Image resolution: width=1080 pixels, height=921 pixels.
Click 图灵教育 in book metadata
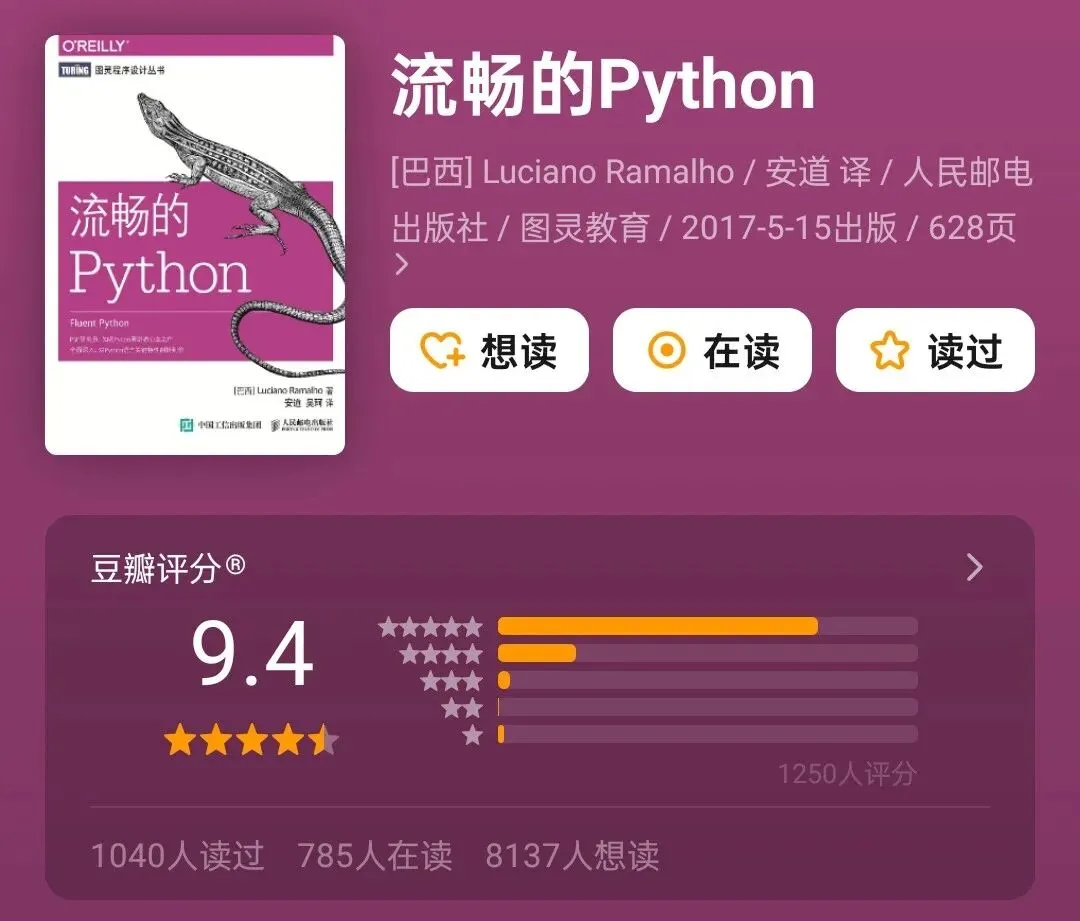tap(585, 227)
